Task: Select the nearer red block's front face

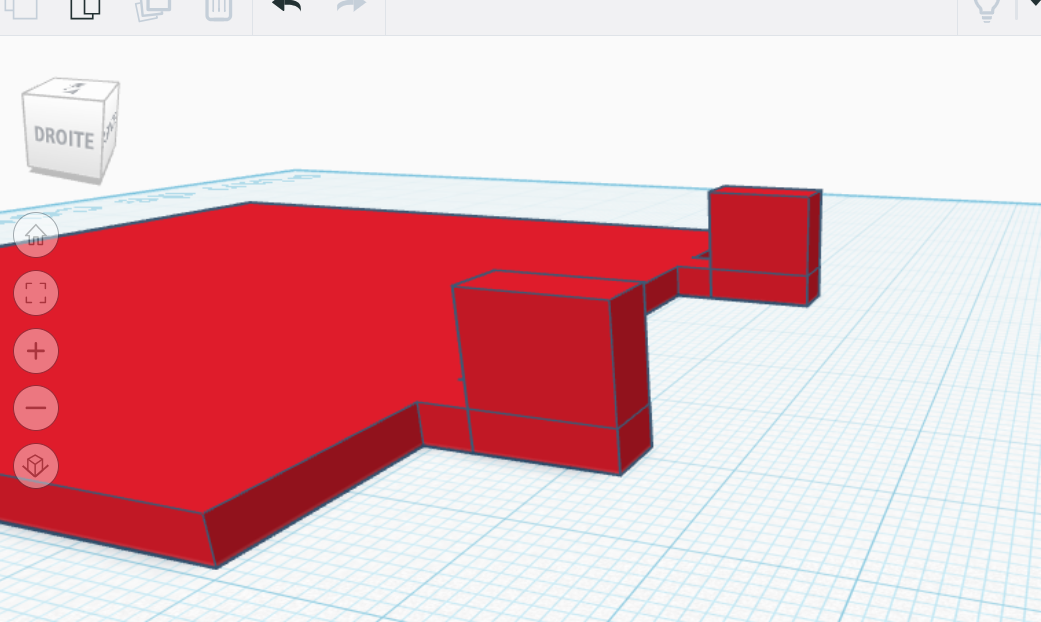Action: [x=541, y=358]
